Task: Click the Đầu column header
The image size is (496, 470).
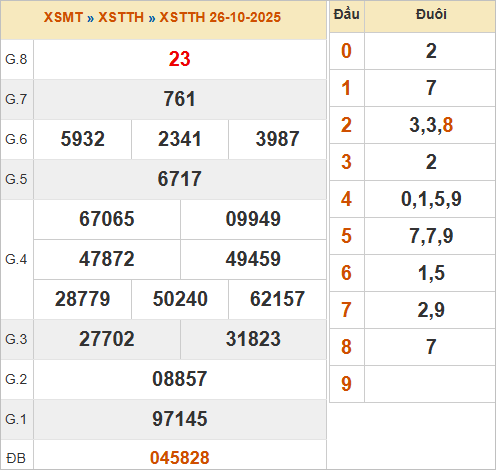Action: tap(347, 14)
